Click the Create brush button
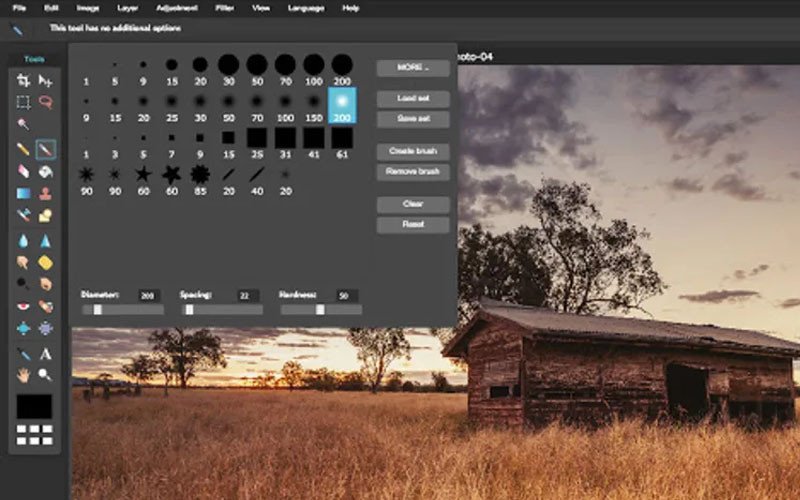 413,151
